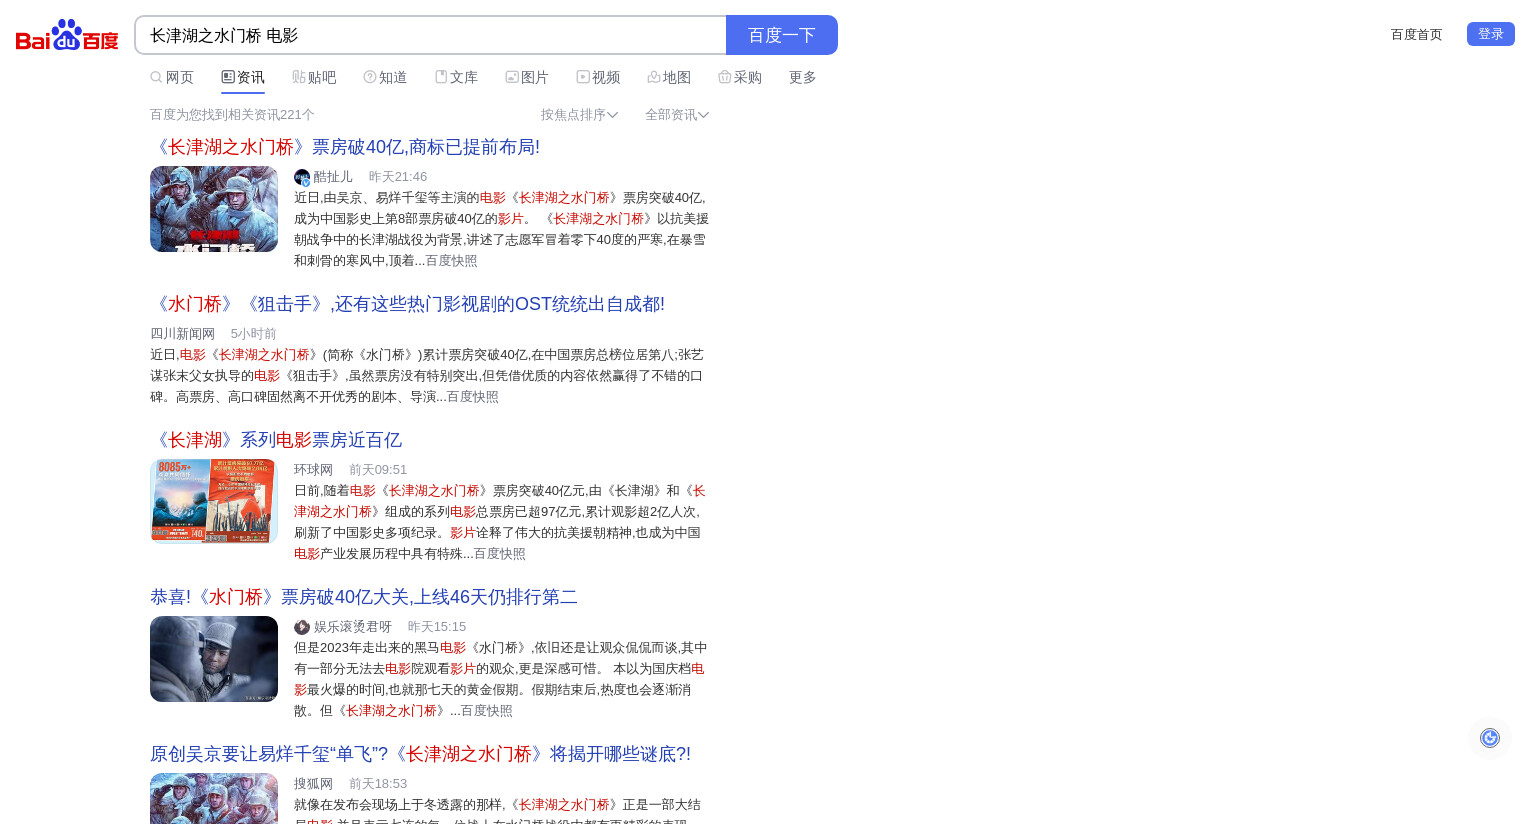Click the 百度一下 search button
This screenshot has height=824, width=1536.
[x=782, y=35]
